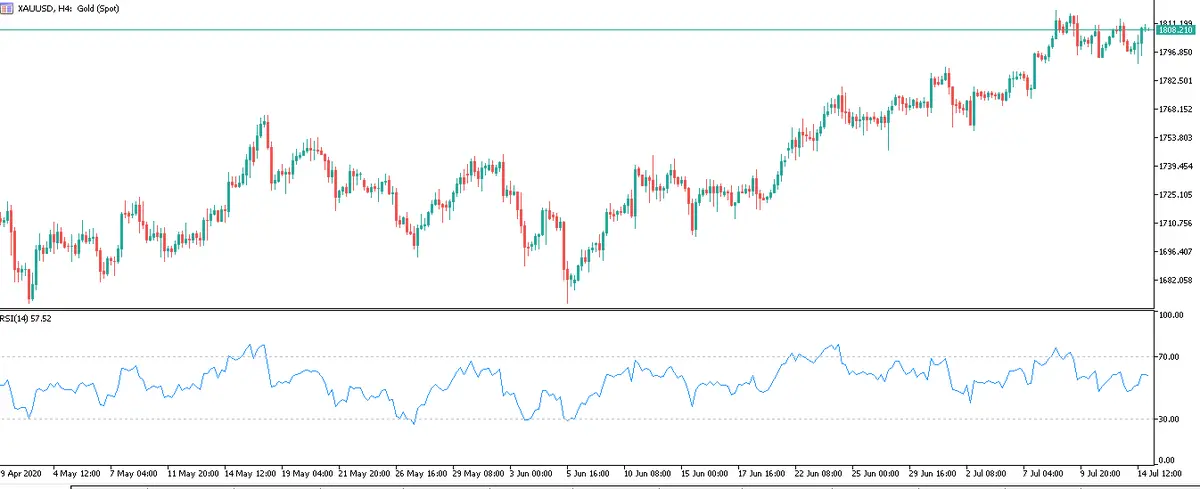
Task: Click the 1796.850 price axis label
Action: pyautogui.click(x=1174, y=52)
